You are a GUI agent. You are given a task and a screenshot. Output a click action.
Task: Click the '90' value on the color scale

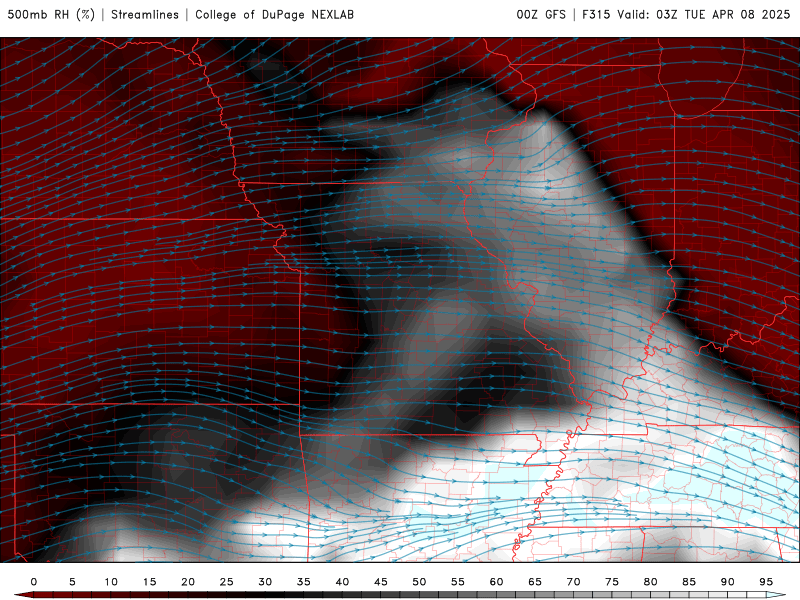tap(728, 582)
